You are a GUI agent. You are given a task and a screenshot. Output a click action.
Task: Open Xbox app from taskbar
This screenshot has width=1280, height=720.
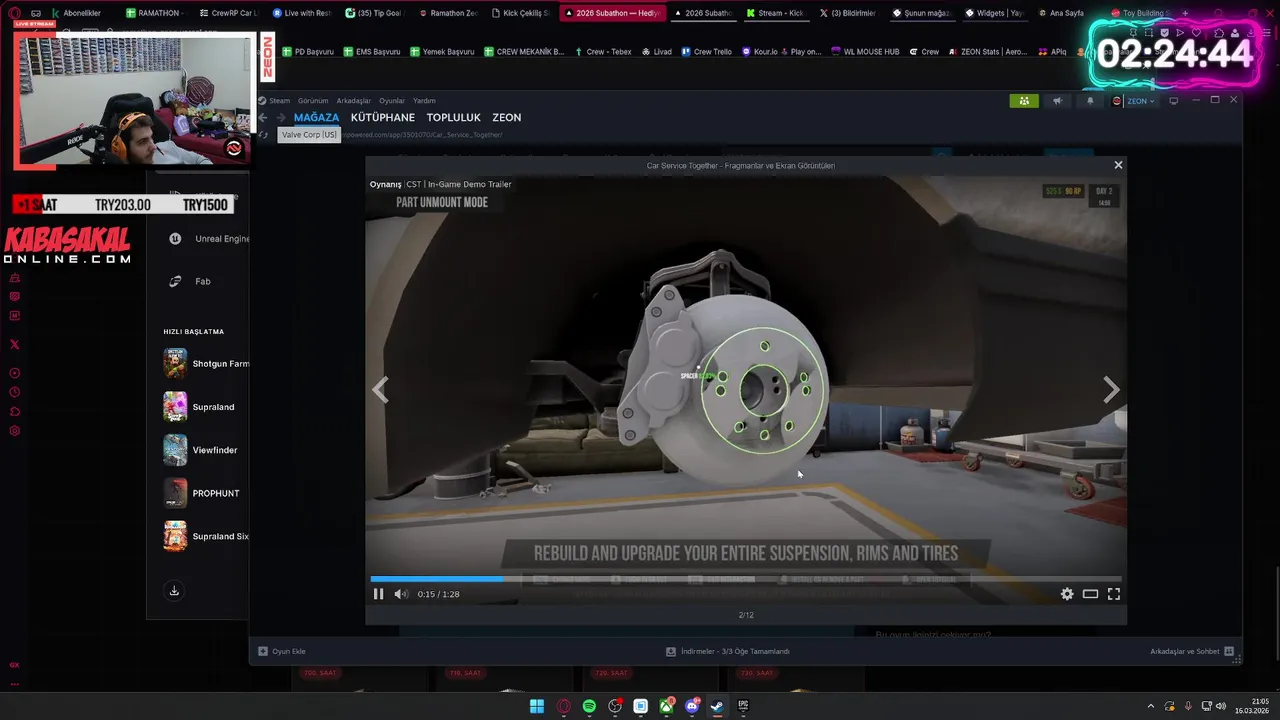tap(666, 706)
